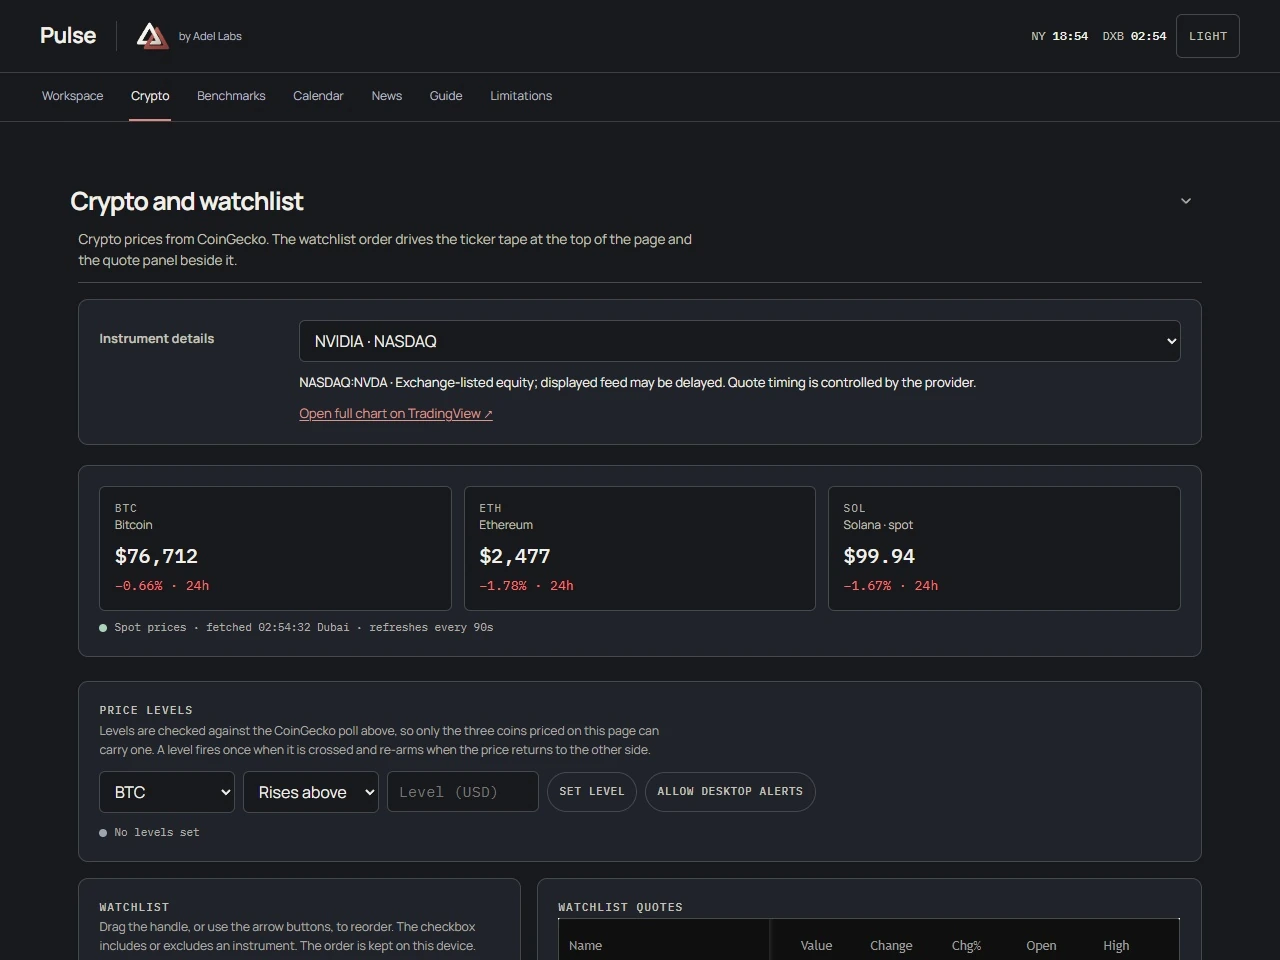The height and width of the screenshot is (960, 1280).
Task: Click the DXB 02:54 clock
Action: coord(1134,36)
